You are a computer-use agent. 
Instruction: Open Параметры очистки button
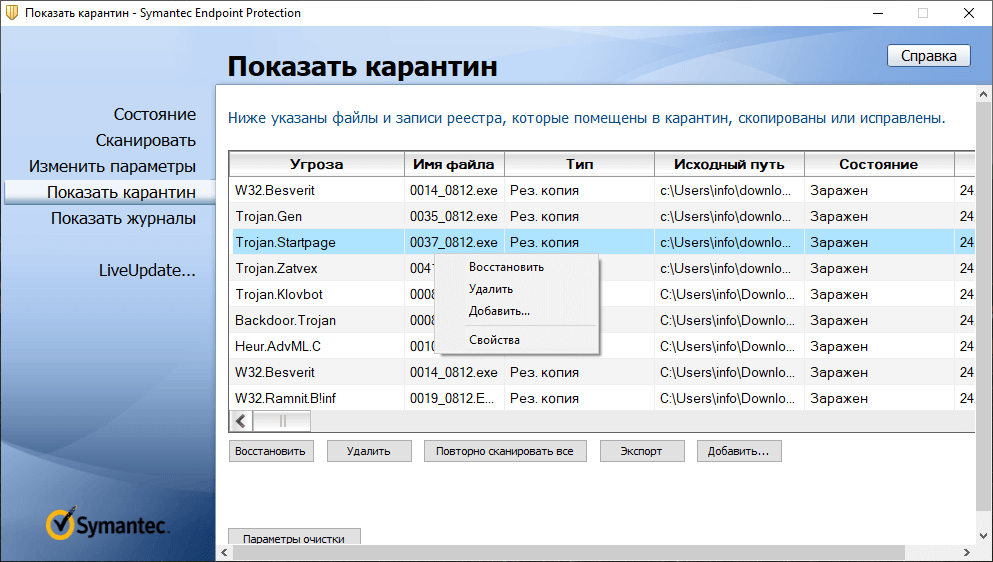pos(294,537)
